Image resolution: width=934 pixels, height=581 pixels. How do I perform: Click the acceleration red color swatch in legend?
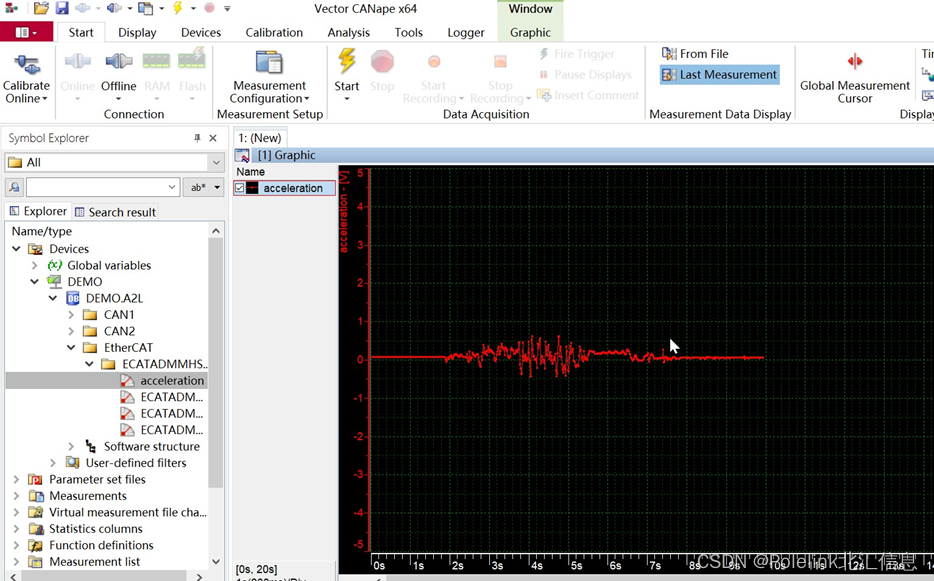[x=253, y=188]
